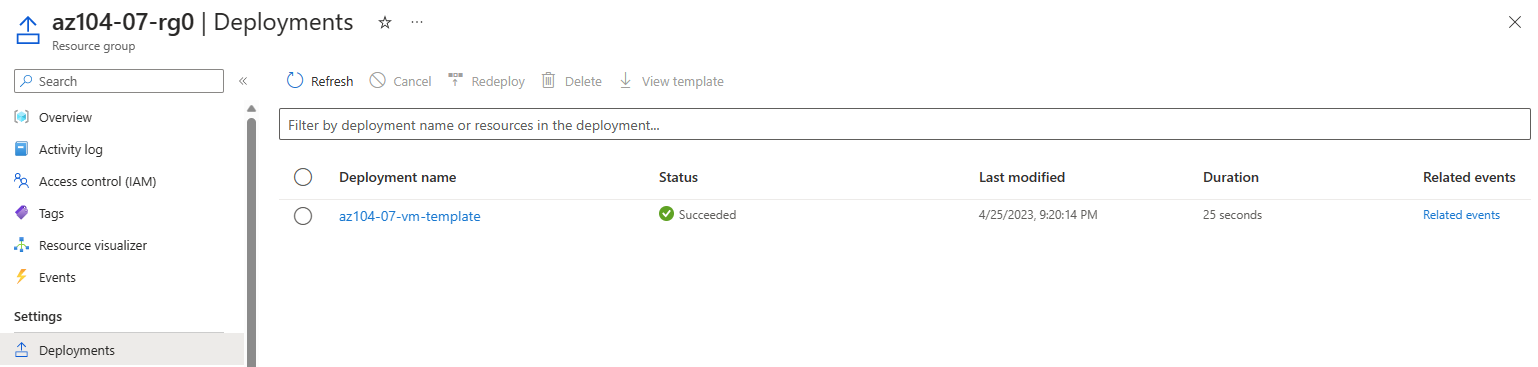Click the sidebar Search field

point(119,81)
